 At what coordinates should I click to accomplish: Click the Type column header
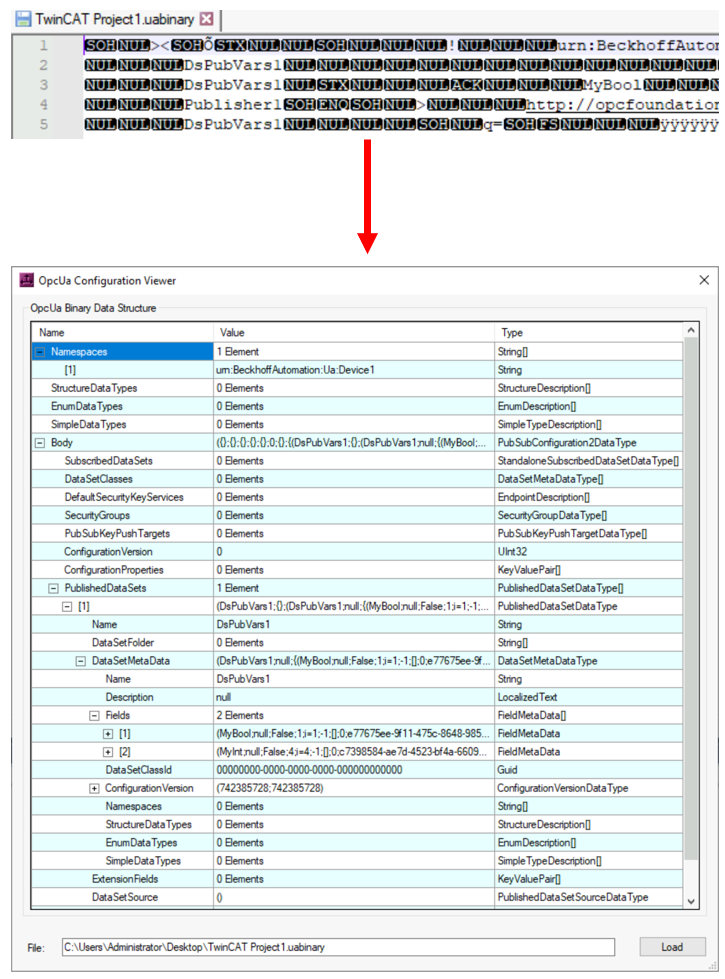tap(588, 332)
